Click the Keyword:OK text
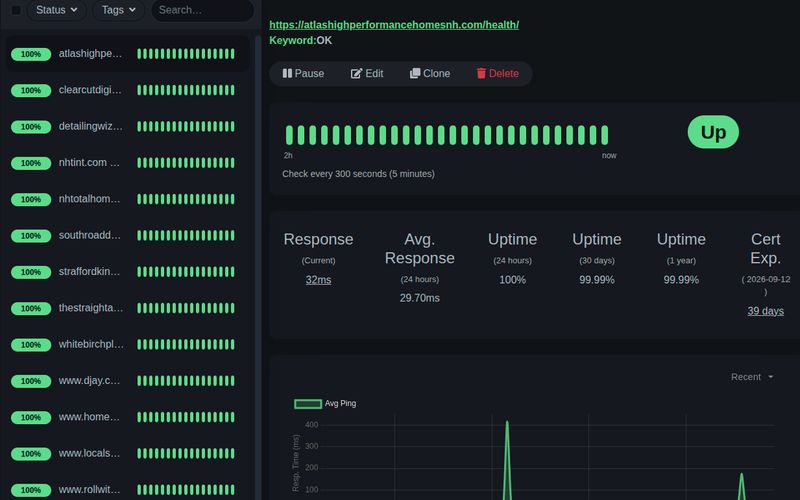The height and width of the screenshot is (500, 800). (x=301, y=40)
